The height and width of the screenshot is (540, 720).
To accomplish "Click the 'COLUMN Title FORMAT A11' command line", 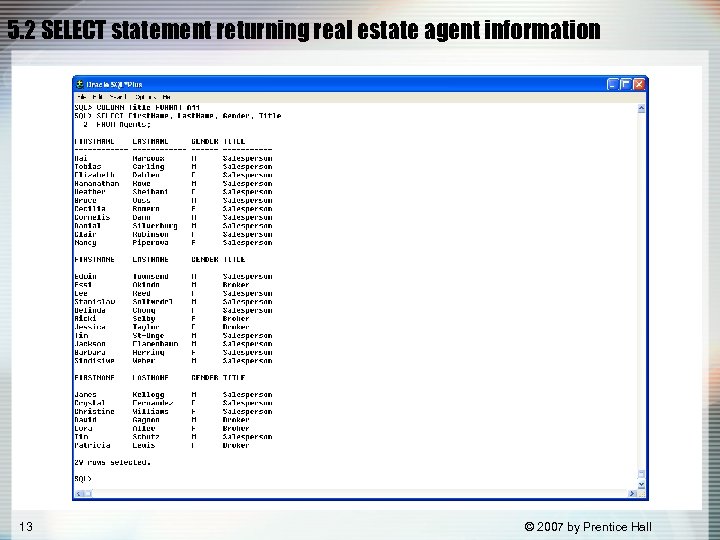I will click(x=137, y=107).
